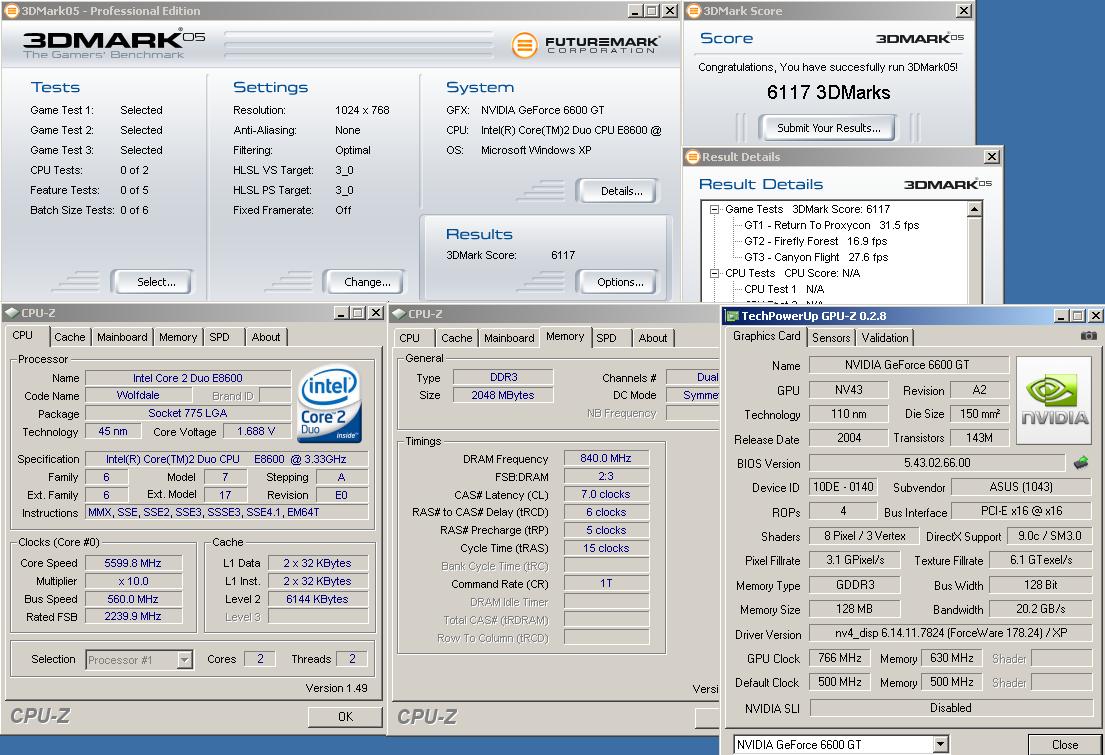Open Cache tab in the second CPU-Z window
Image resolution: width=1105 pixels, height=755 pixels.
pyautogui.click(x=457, y=338)
